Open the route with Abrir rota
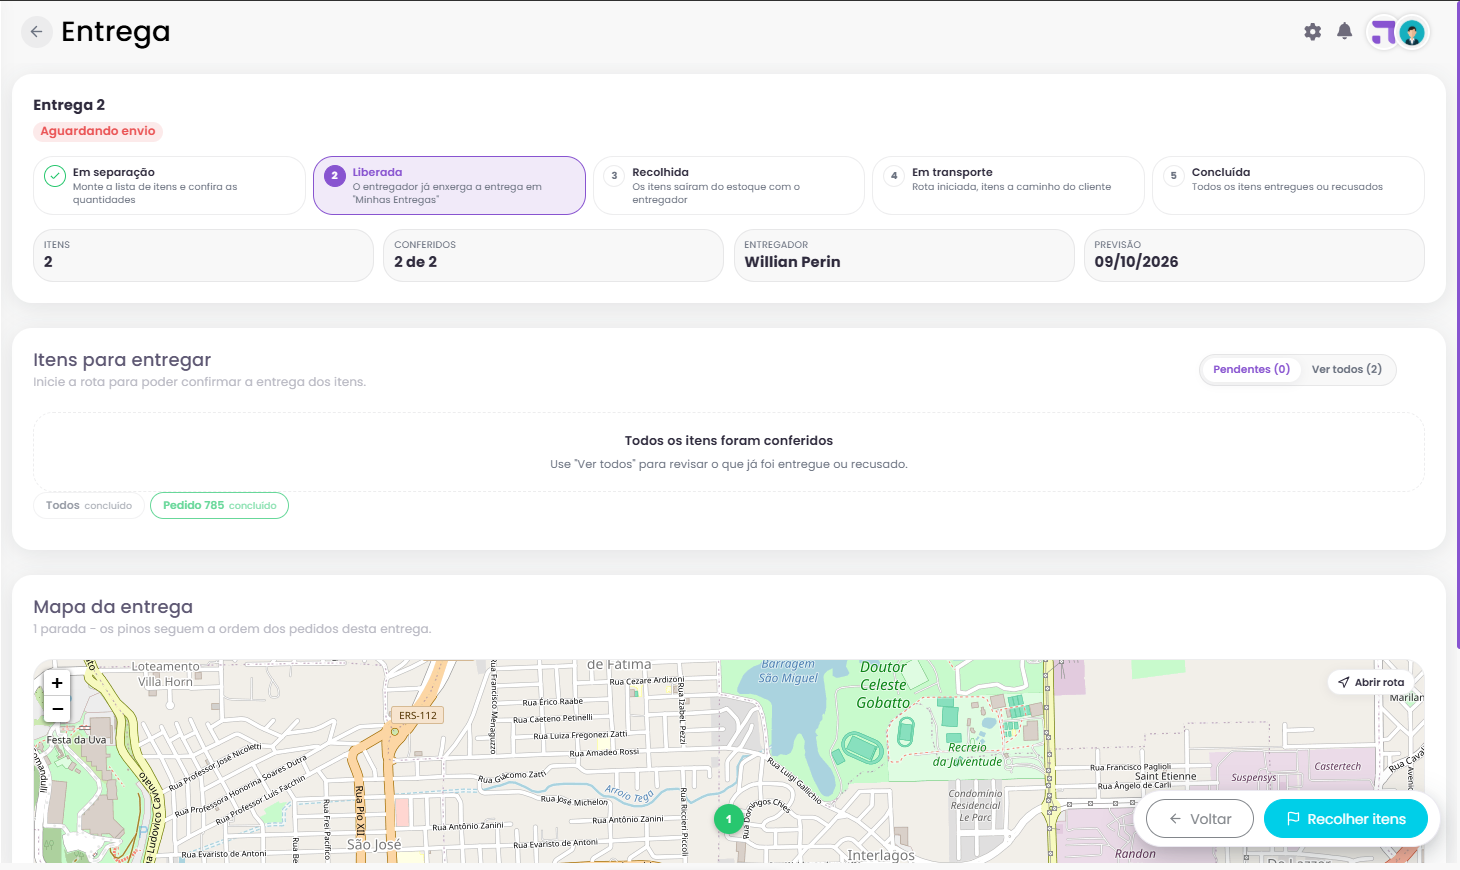The width and height of the screenshot is (1460, 870). (x=1371, y=682)
